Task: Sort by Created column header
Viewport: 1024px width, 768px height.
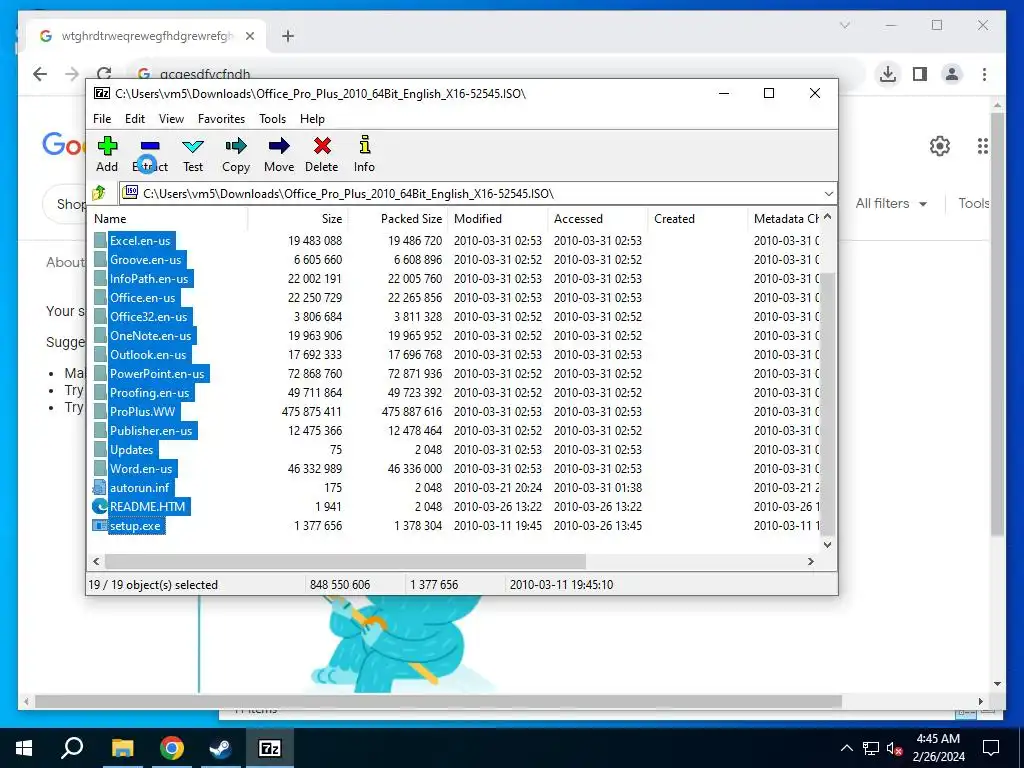Action: 697,219
